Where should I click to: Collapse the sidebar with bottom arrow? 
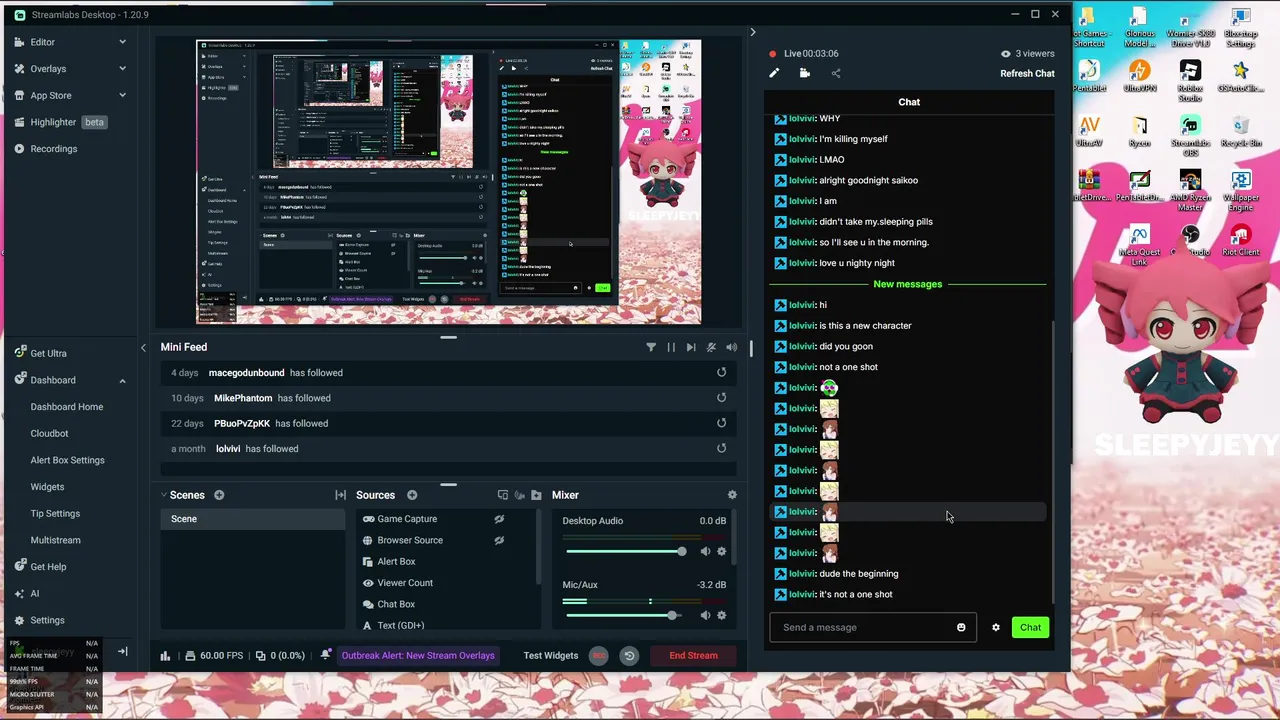coord(122,651)
